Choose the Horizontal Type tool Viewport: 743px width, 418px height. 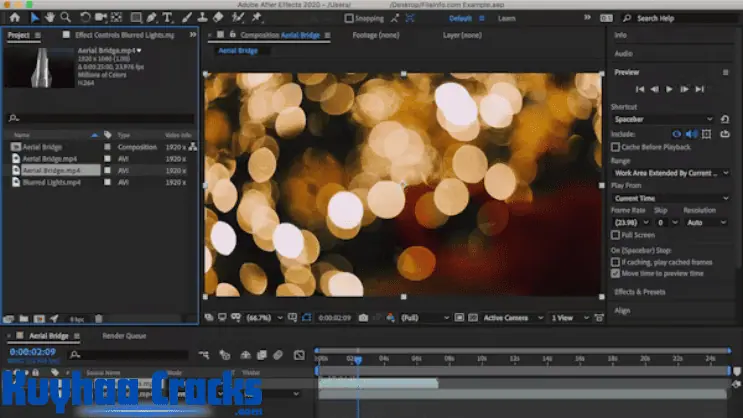[x=167, y=17]
